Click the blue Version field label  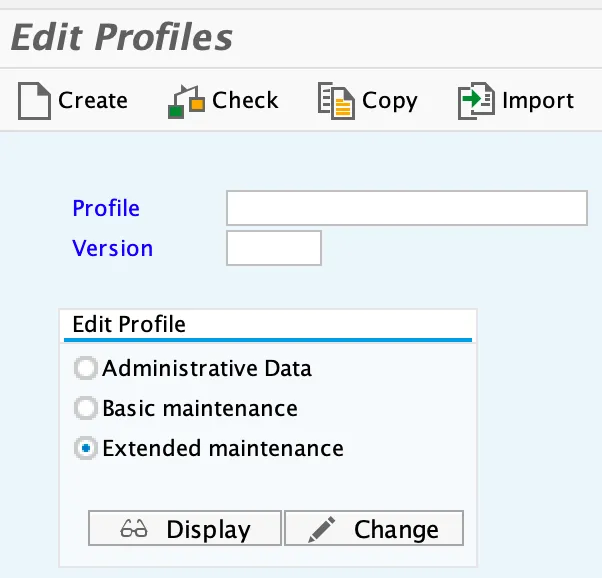(x=113, y=248)
